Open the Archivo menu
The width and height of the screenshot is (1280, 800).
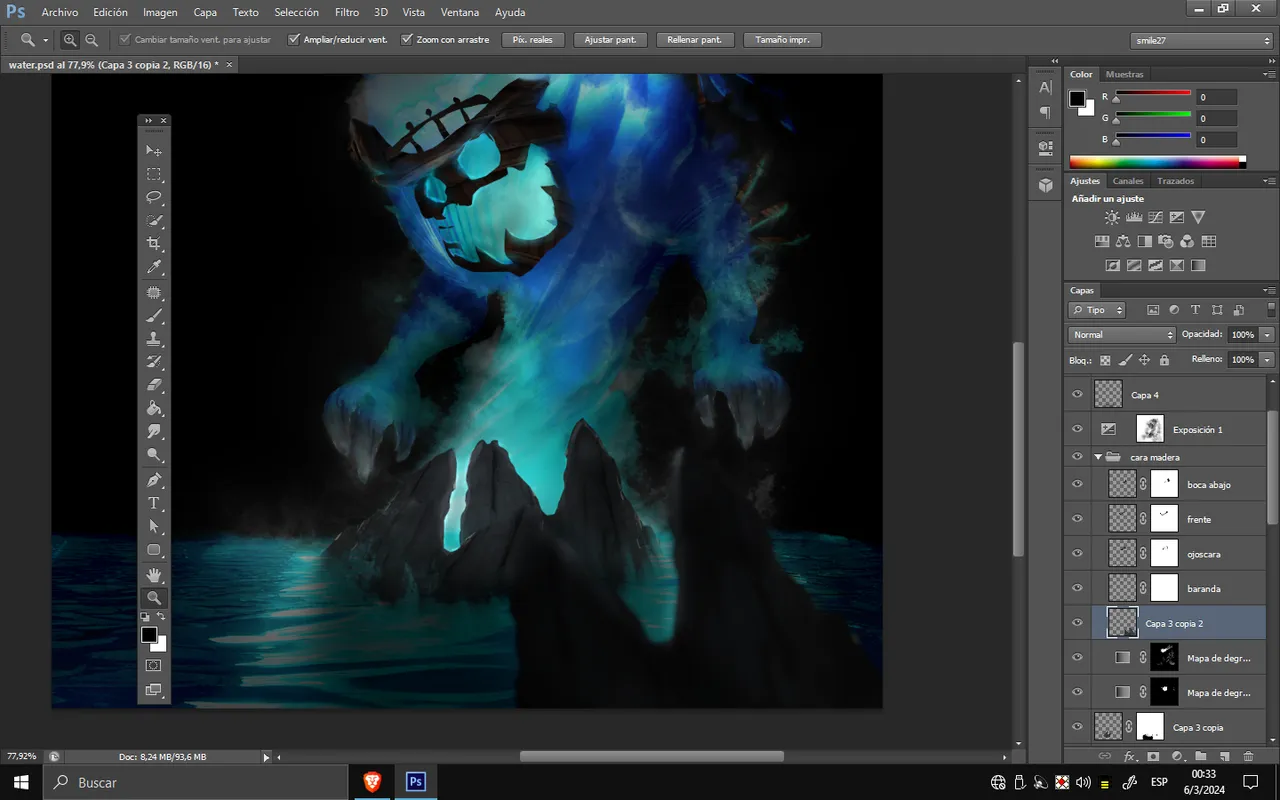click(60, 12)
